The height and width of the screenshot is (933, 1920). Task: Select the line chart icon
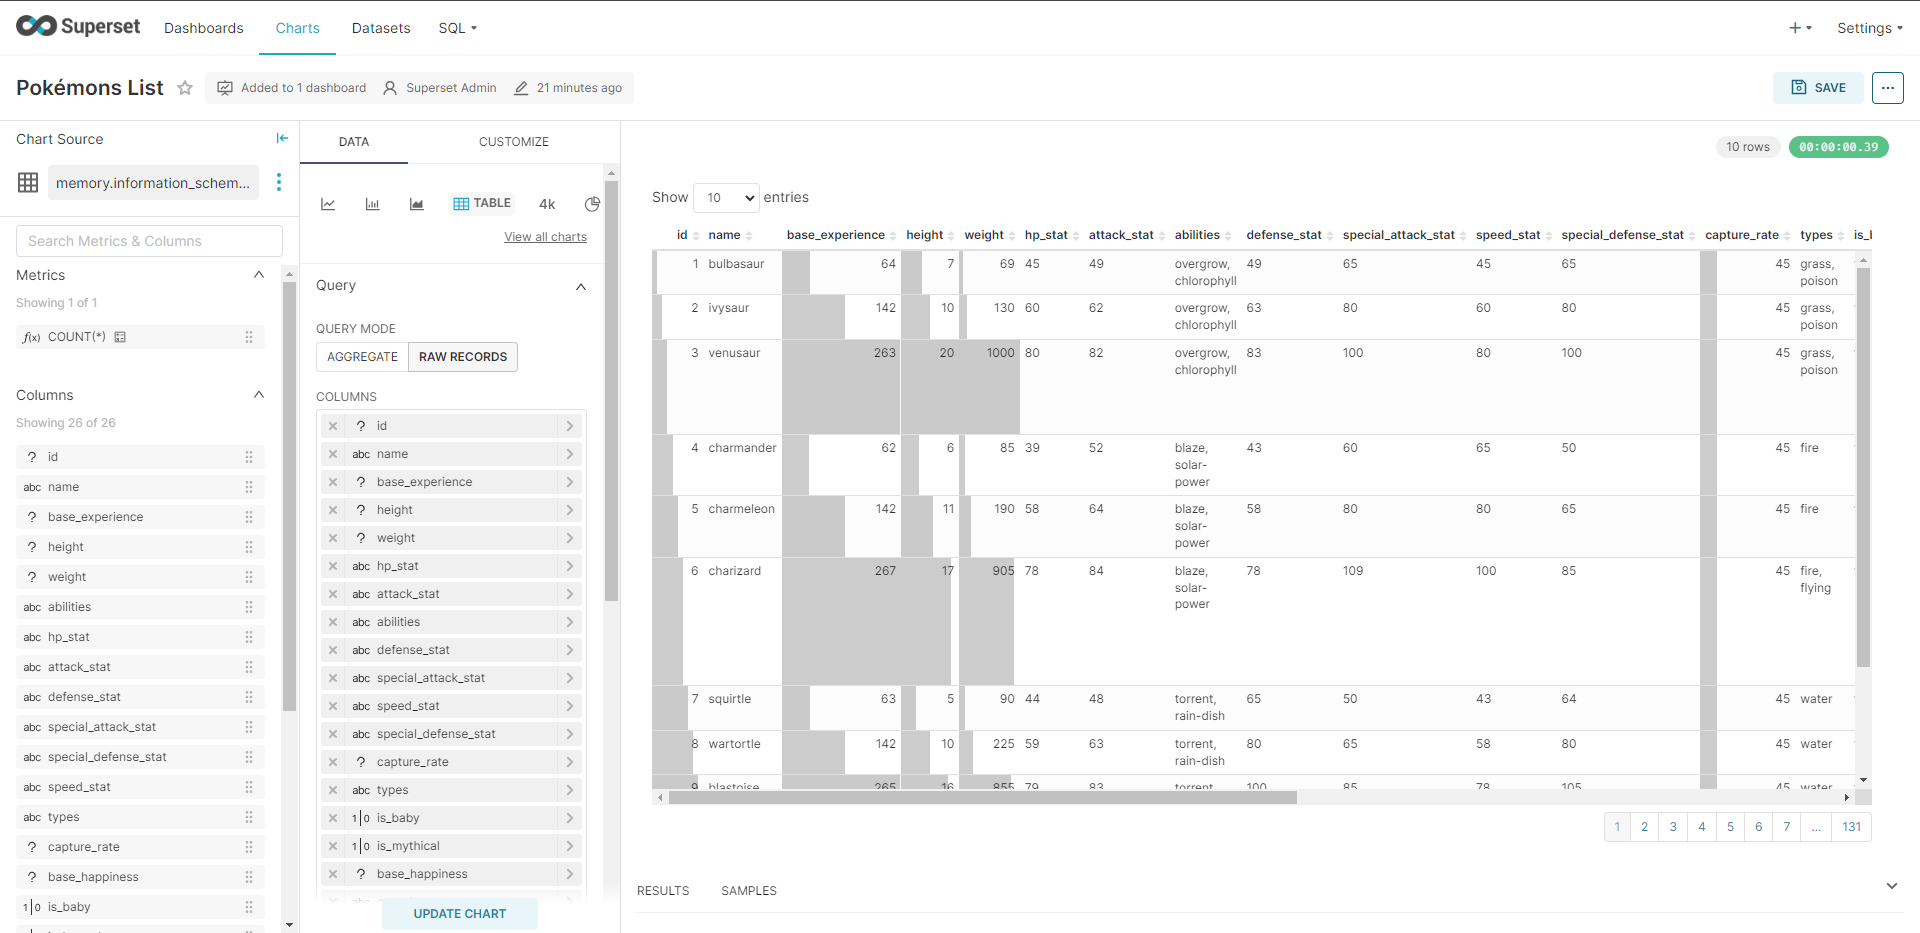(x=328, y=204)
